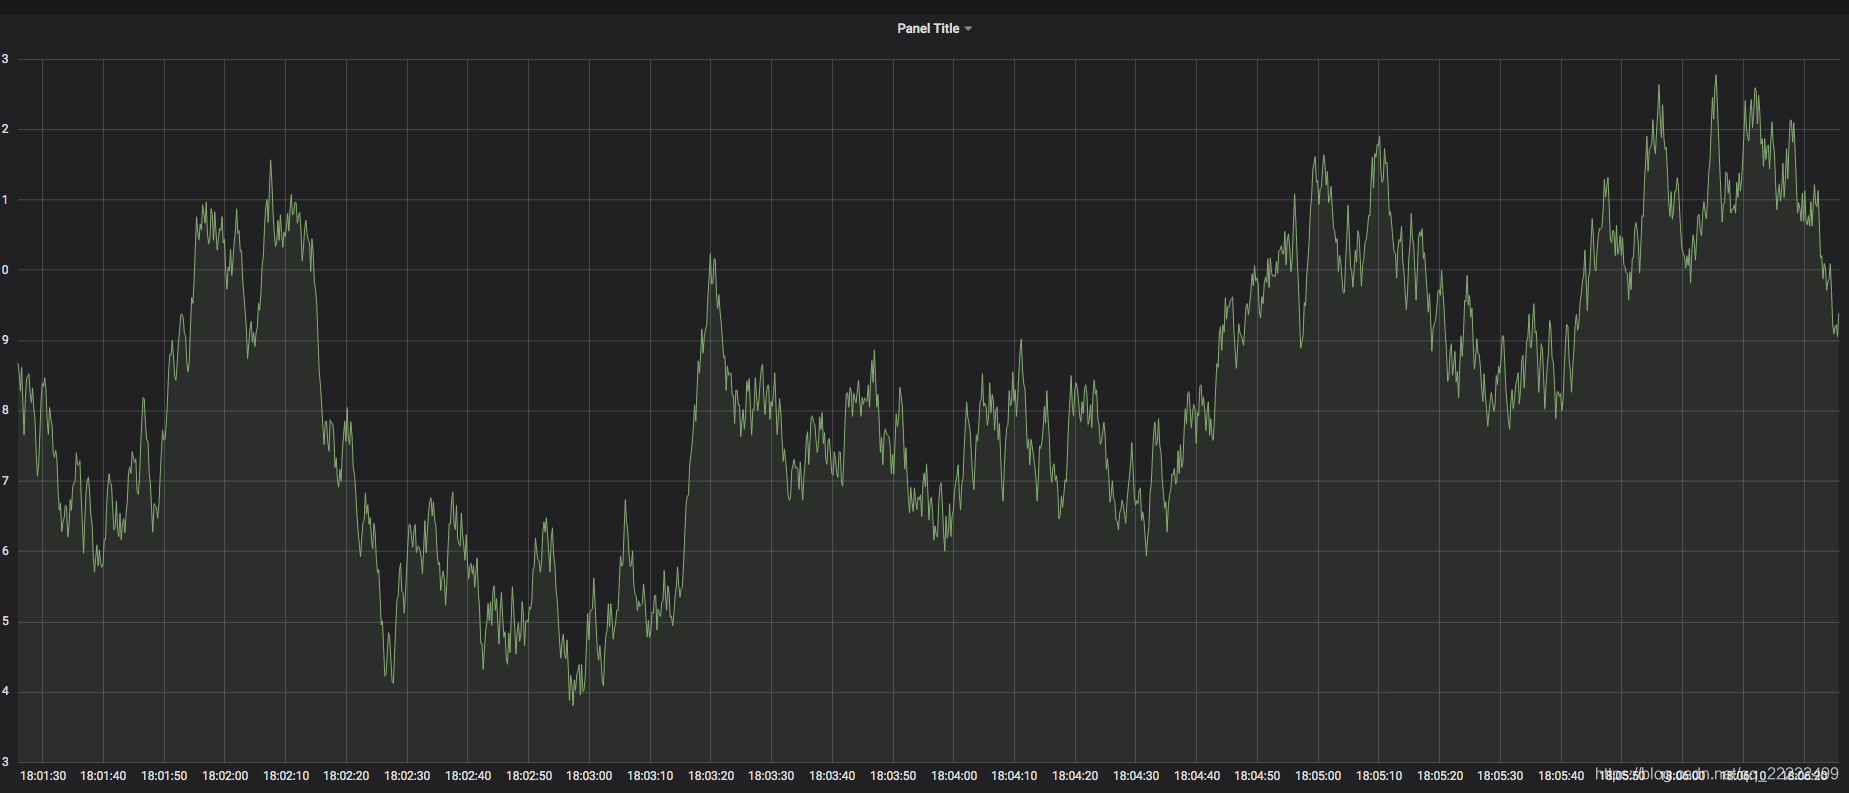Viewport: 1849px width, 793px height.
Task: Open the Panel Title dropdown menu
Action: 934,29
